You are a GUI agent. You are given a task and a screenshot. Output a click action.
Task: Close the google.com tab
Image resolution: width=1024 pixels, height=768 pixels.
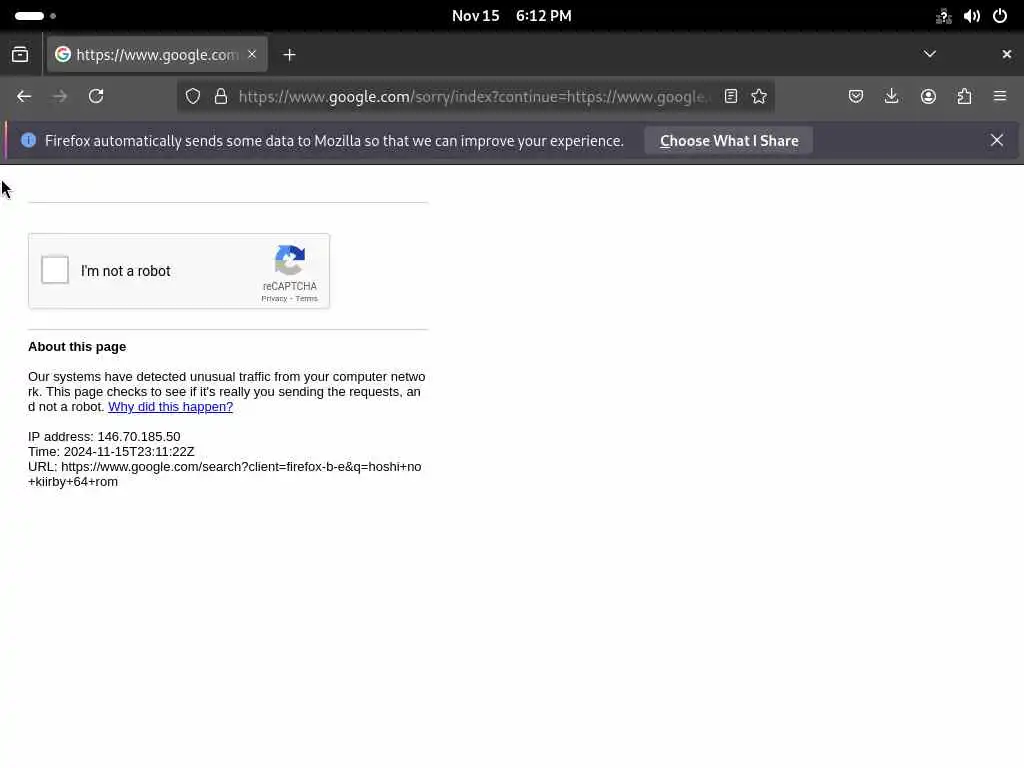pyautogui.click(x=252, y=54)
